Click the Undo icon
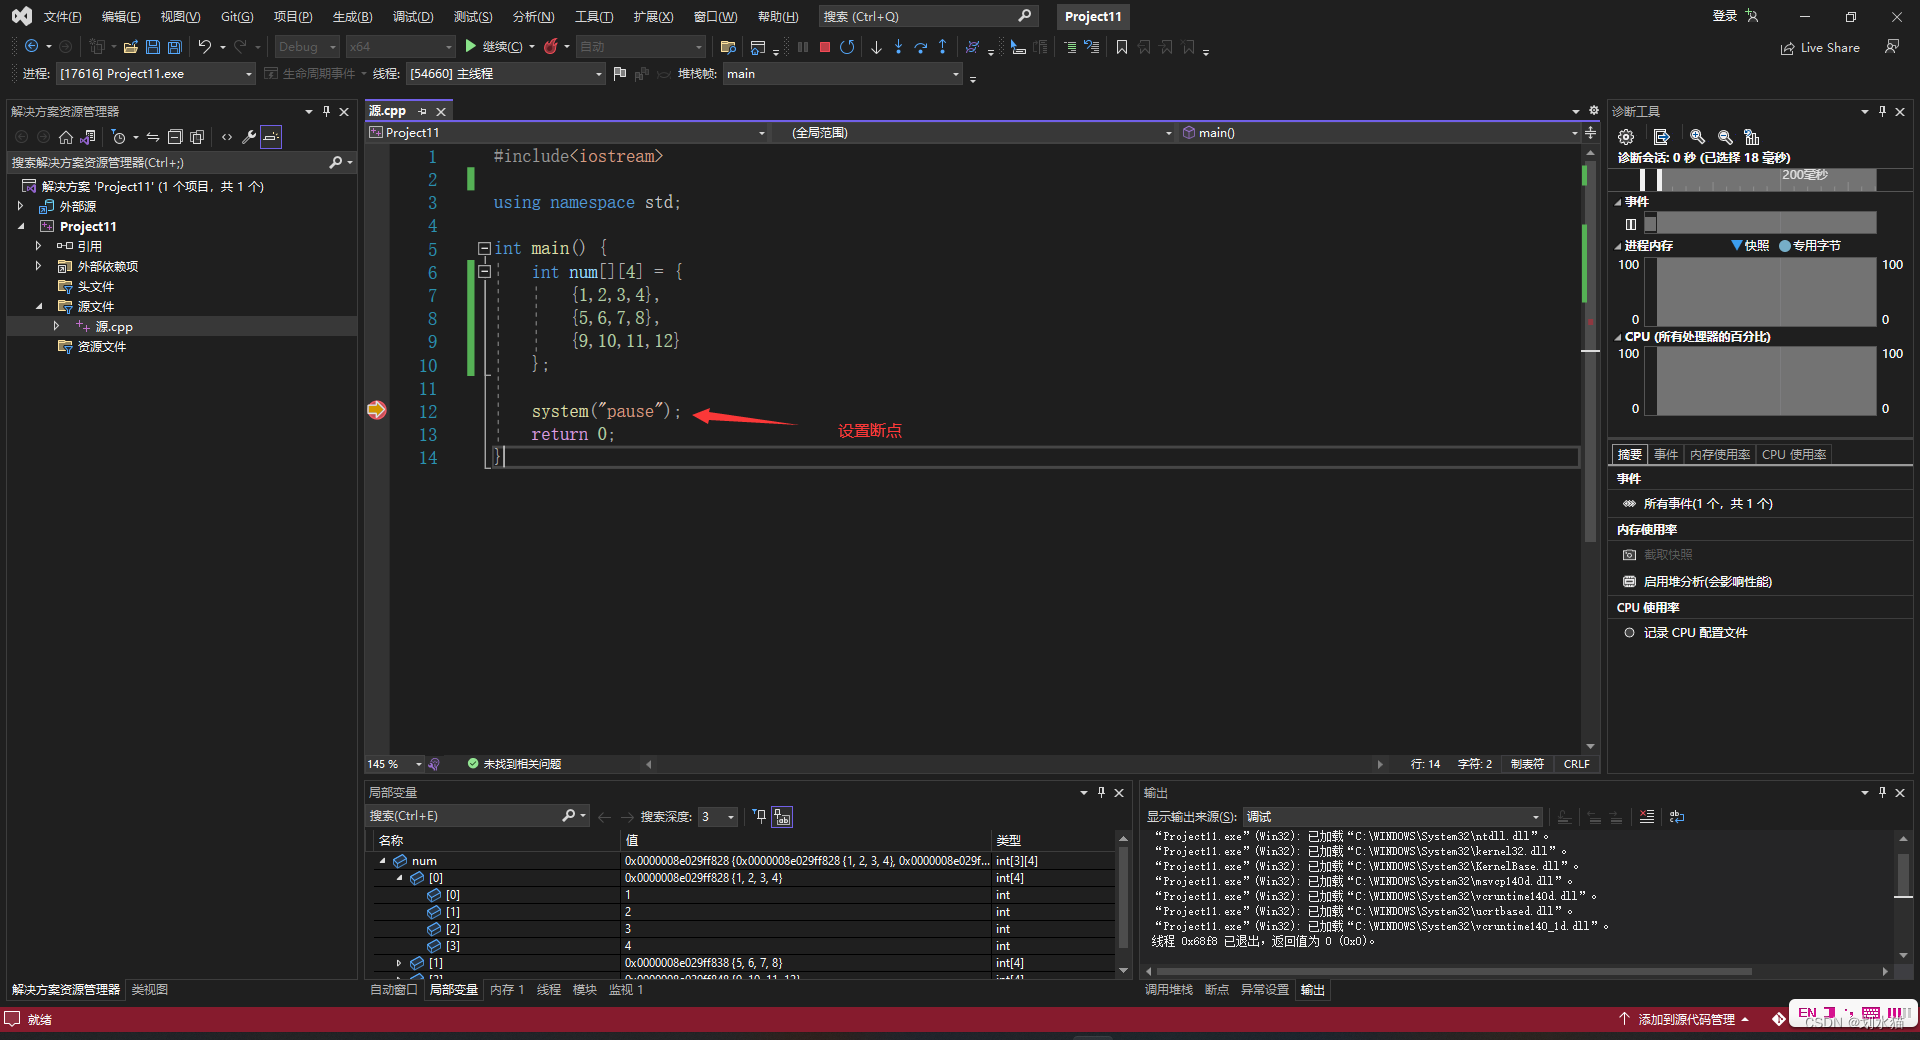The image size is (1920, 1040). [205, 47]
